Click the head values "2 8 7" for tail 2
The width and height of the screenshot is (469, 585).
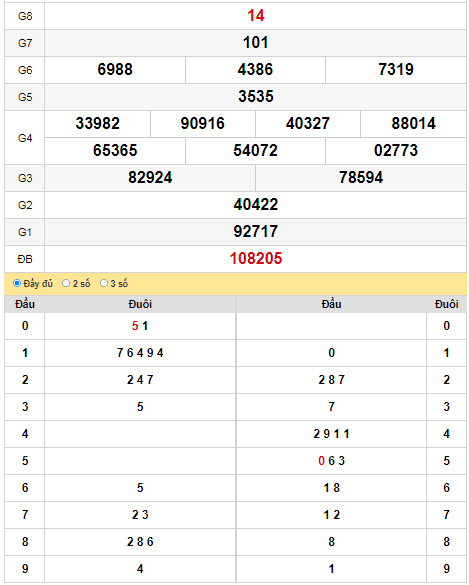click(x=331, y=380)
